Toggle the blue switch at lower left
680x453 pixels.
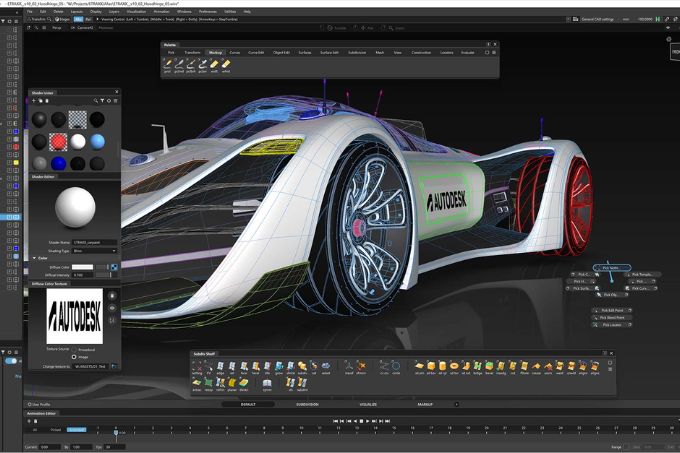point(11,361)
